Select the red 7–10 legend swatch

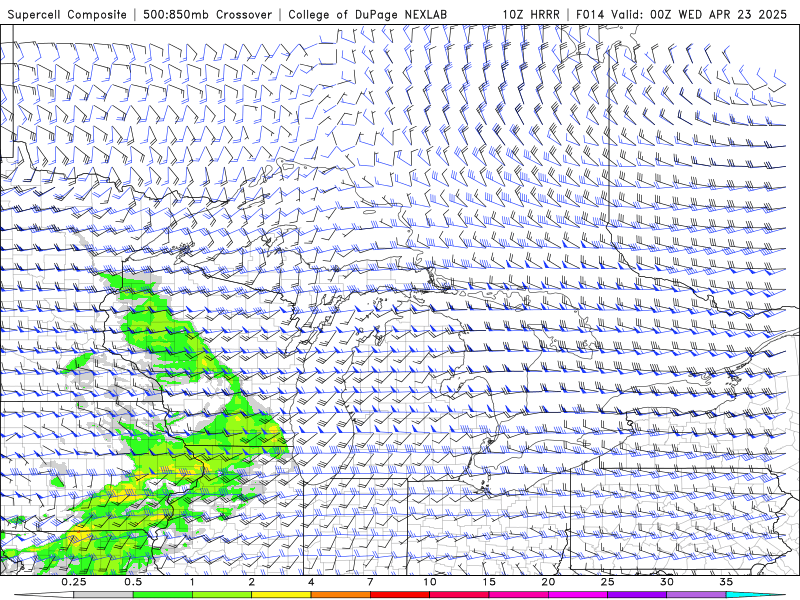(400, 595)
